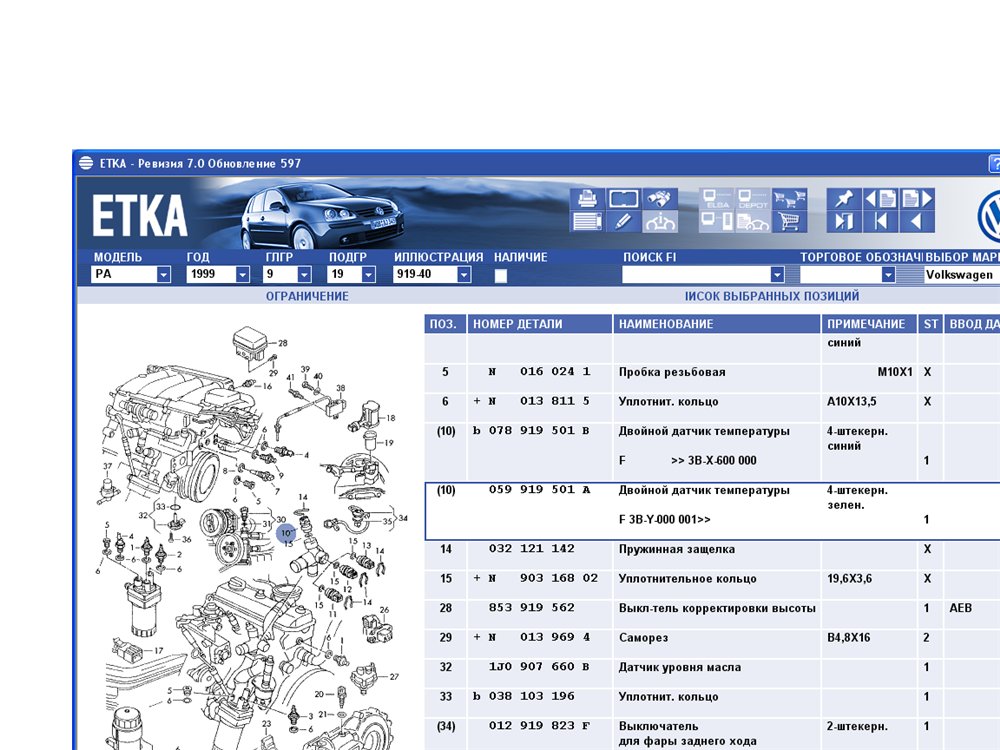Click the document and car icon

753,222
